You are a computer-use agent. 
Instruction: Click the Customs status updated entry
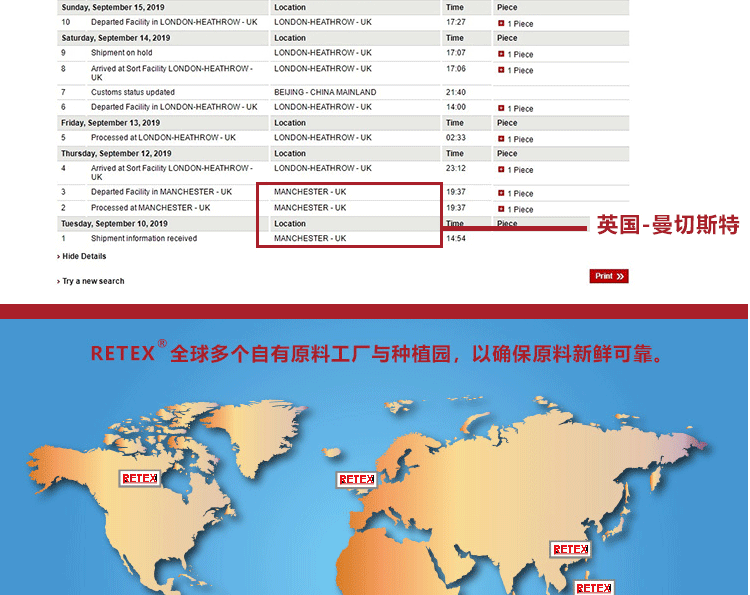coord(133,92)
